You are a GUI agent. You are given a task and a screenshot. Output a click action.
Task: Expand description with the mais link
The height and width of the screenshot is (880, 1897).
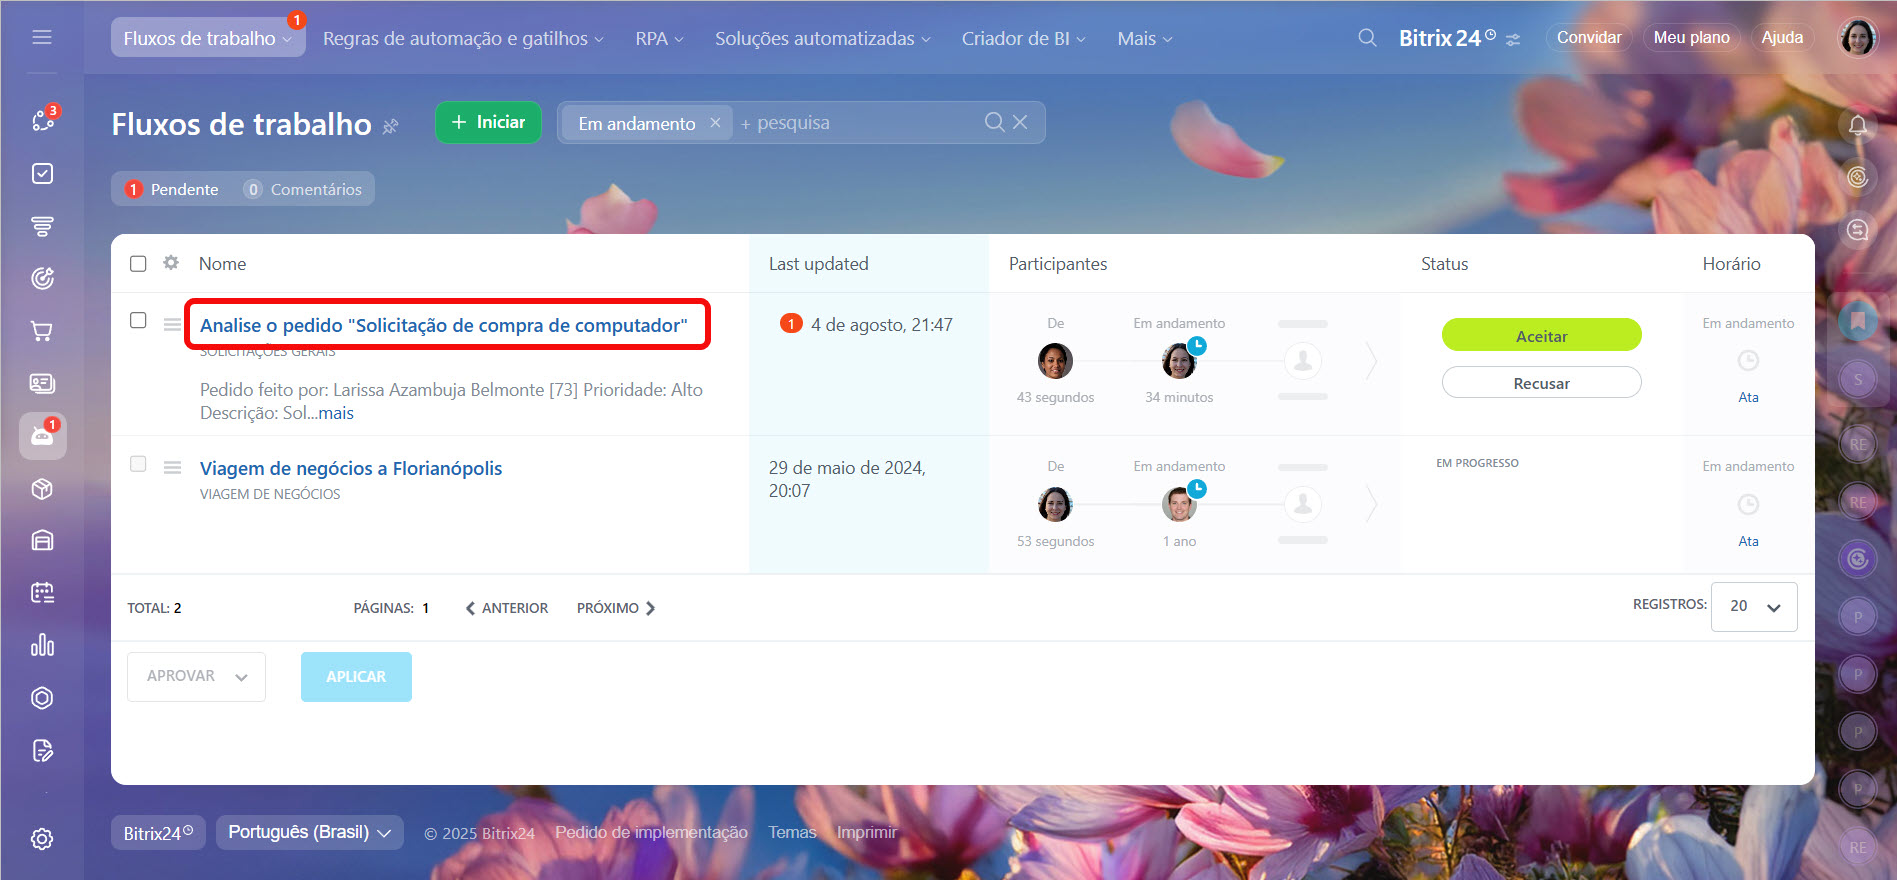(x=336, y=413)
